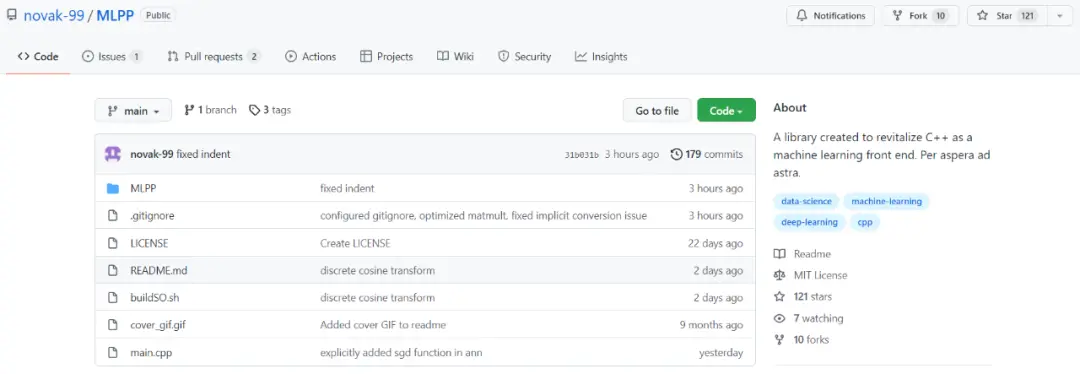This screenshot has width=1080, height=374.
Task: Click the novak-99 avatar icon in commit row
Action: click(x=113, y=154)
